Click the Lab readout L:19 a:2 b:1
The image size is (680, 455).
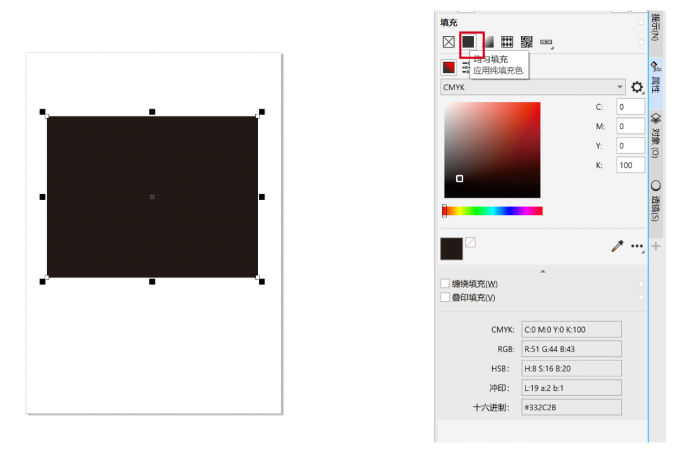571,388
